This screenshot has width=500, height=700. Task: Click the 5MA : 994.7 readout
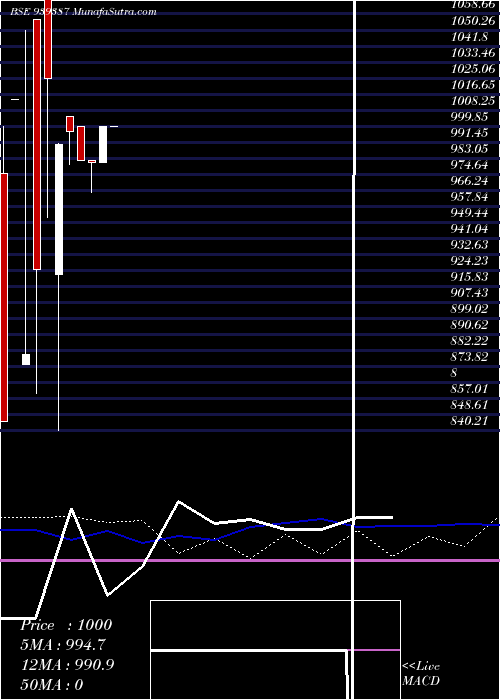63,646
